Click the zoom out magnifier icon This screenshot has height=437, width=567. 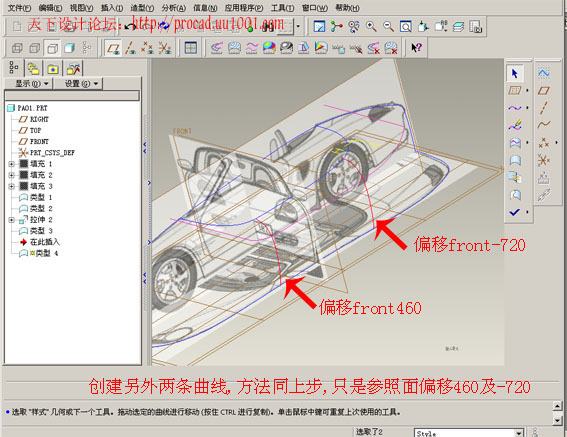click(x=388, y=26)
